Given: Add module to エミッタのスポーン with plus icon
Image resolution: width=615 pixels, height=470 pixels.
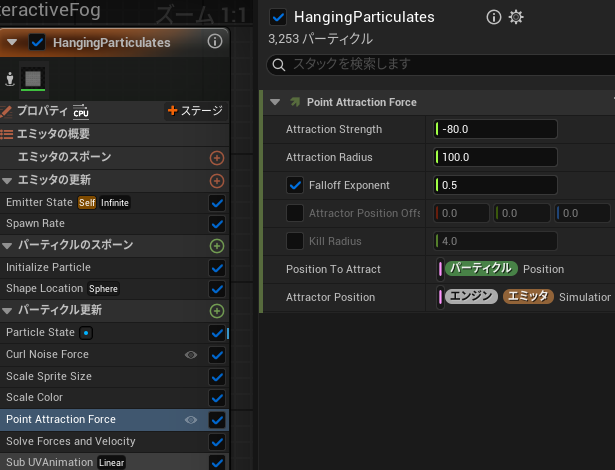Looking at the screenshot, I should (217, 158).
